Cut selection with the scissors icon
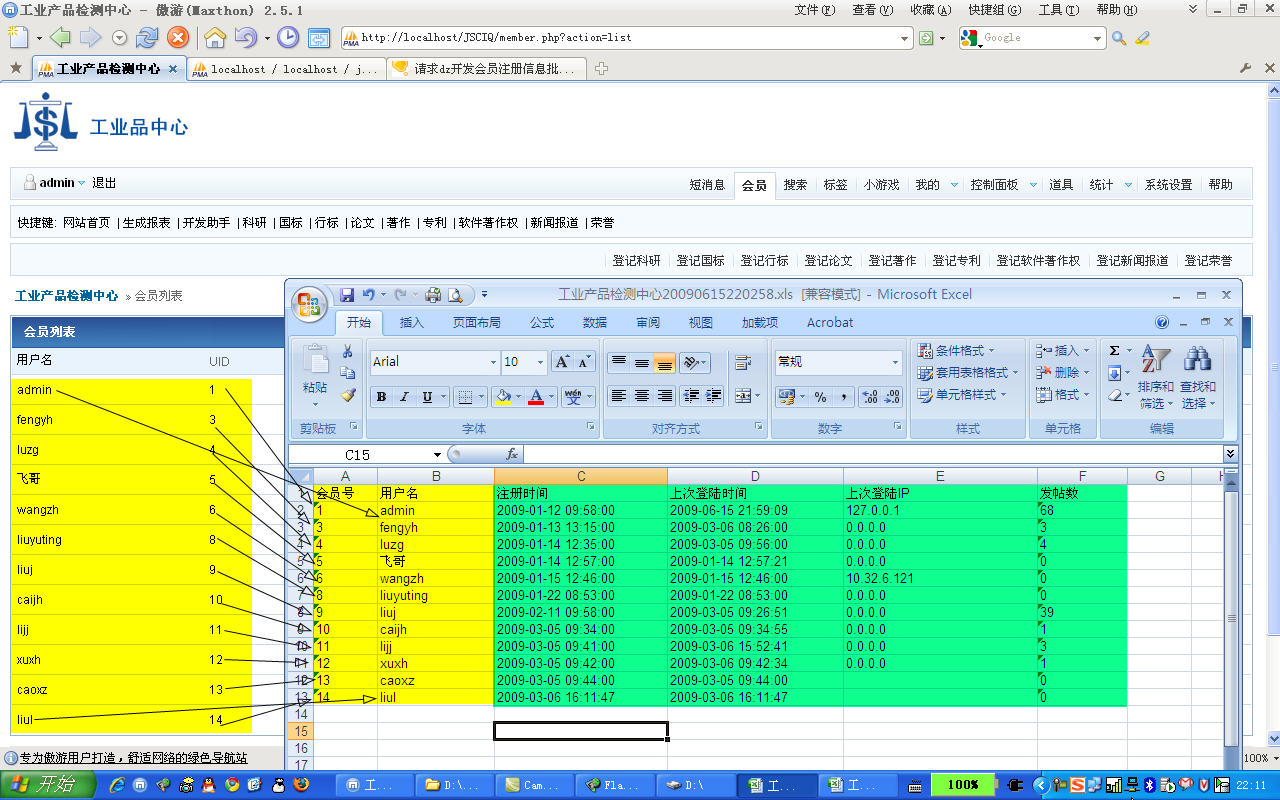1280x800 pixels. click(x=347, y=351)
